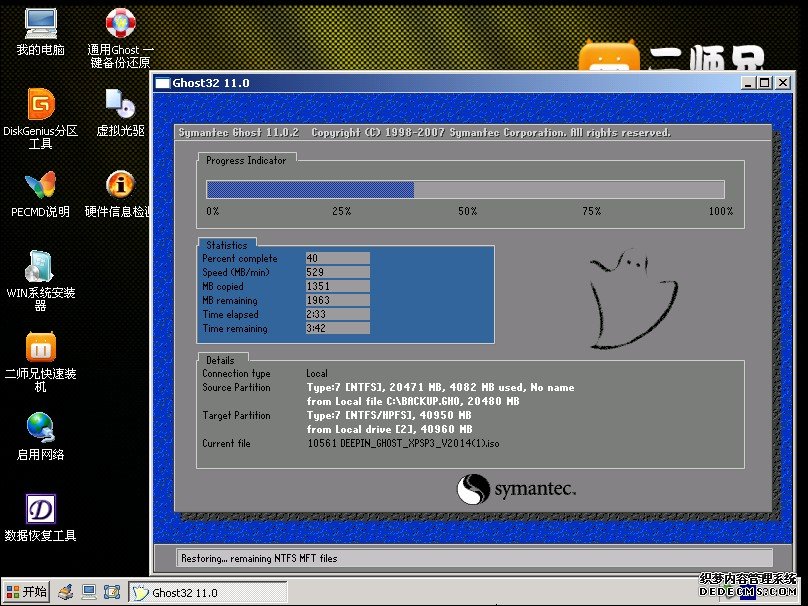
Task: Open the PECMD说明 desktop icon
Action: (x=41, y=194)
